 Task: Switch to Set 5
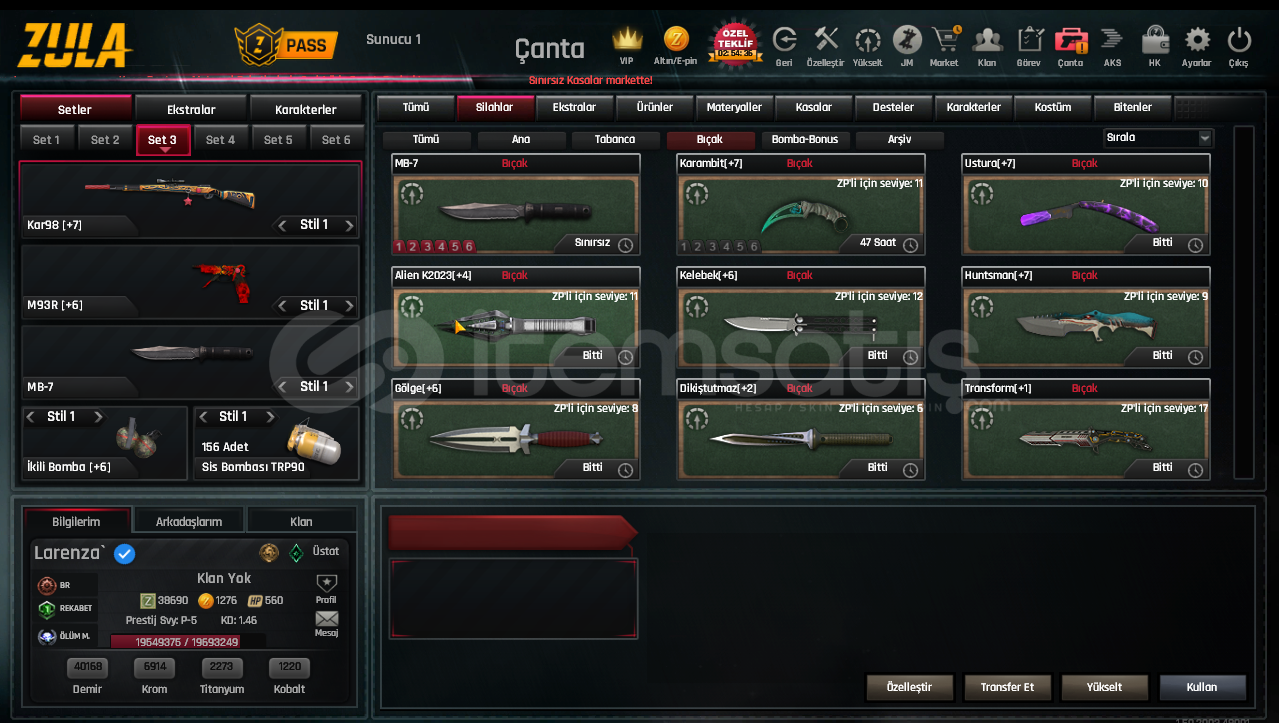(x=278, y=140)
